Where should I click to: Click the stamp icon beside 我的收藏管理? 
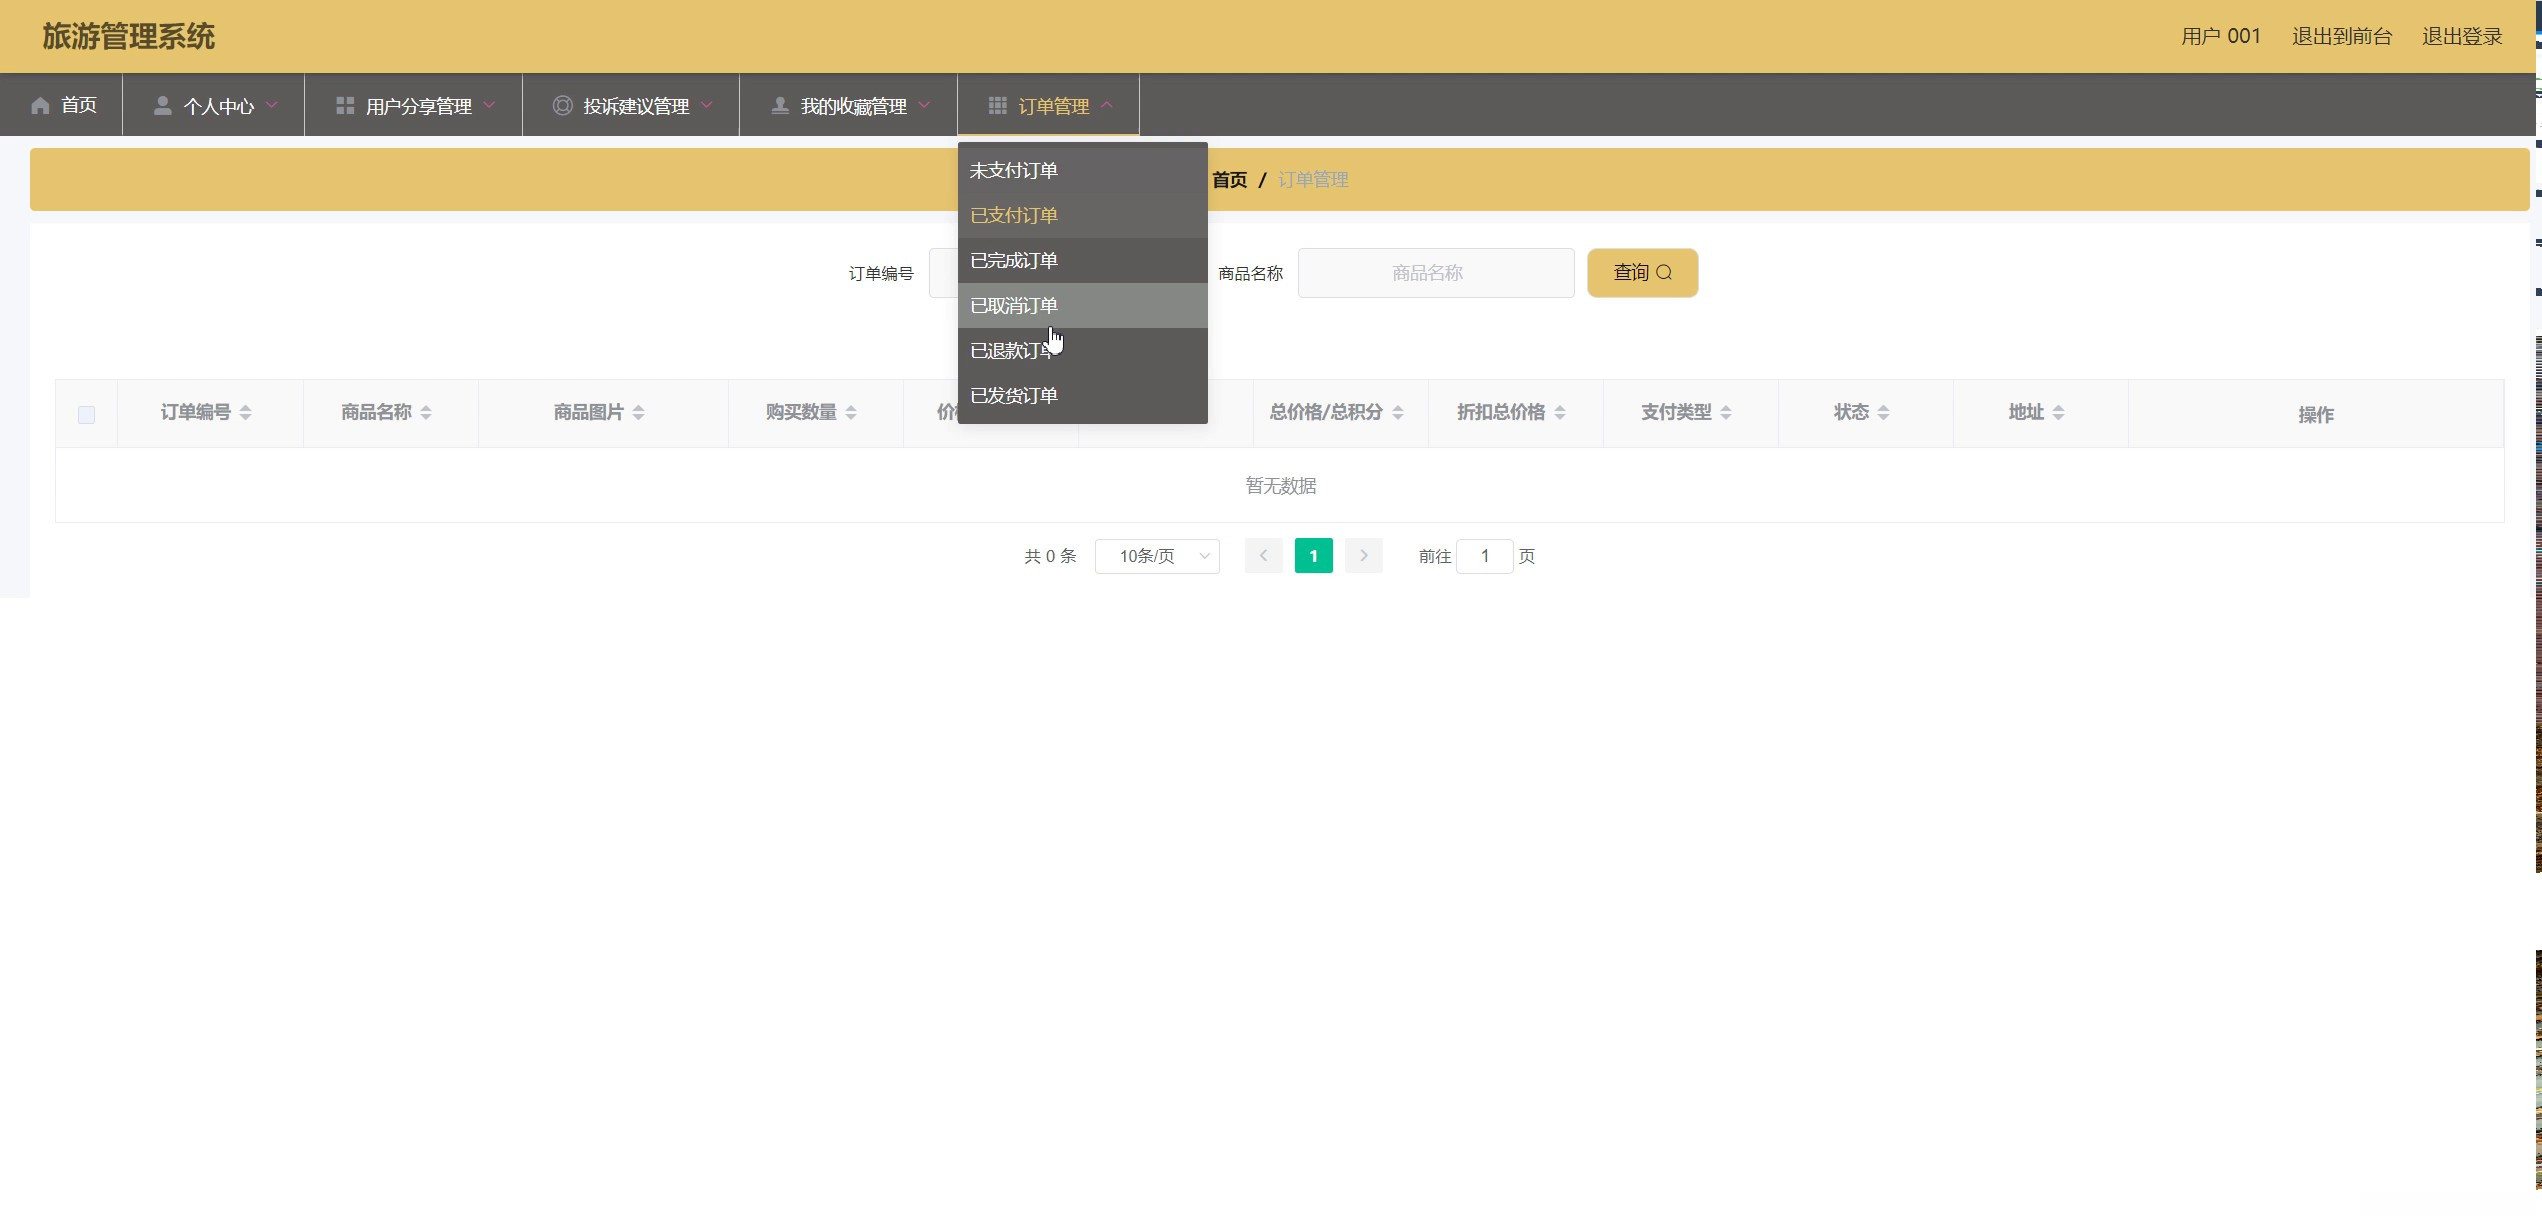pos(780,106)
